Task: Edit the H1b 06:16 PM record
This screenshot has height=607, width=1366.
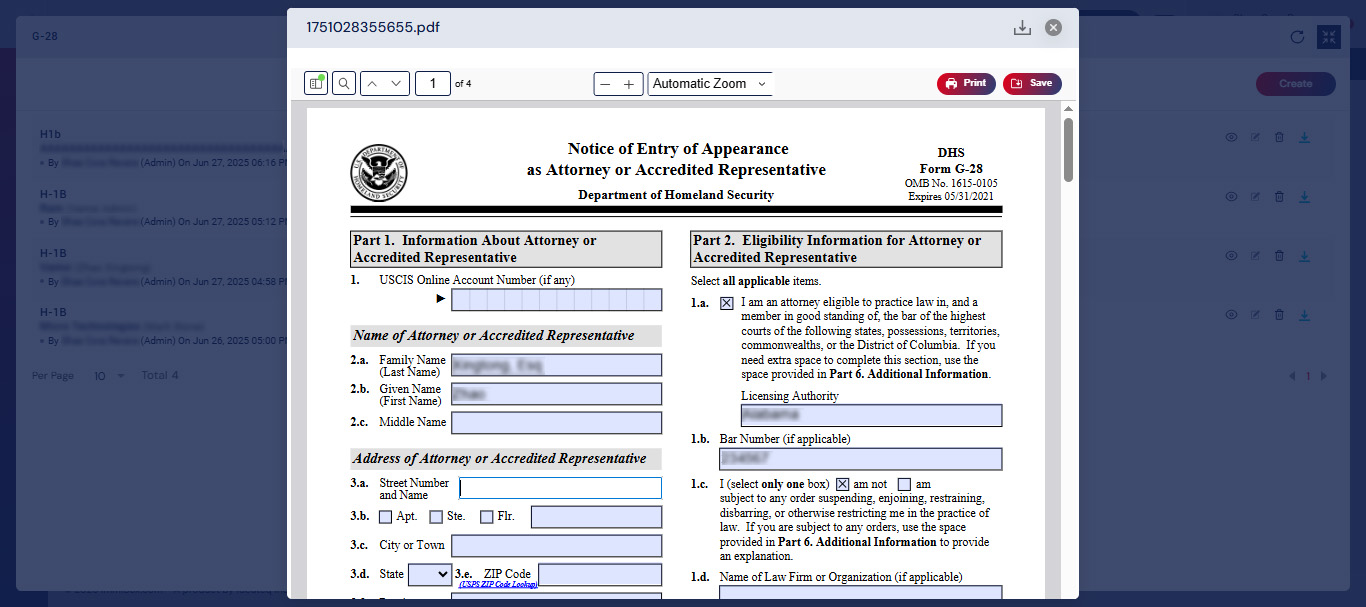Action: coord(1256,137)
